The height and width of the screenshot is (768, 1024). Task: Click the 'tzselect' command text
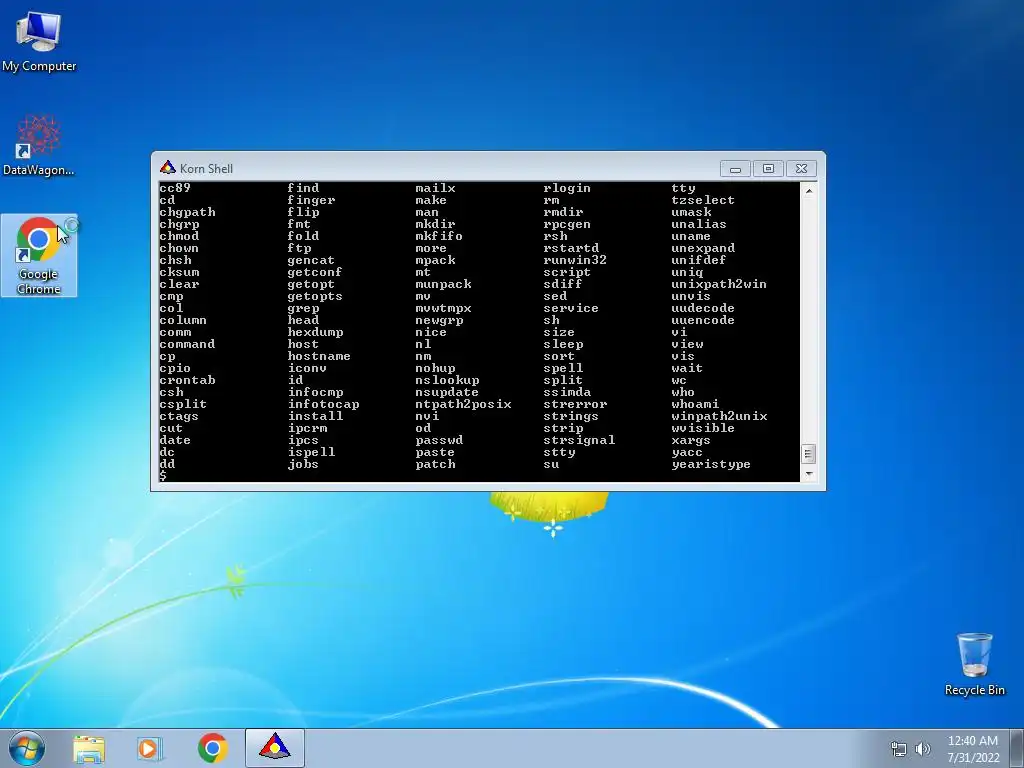click(703, 200)
